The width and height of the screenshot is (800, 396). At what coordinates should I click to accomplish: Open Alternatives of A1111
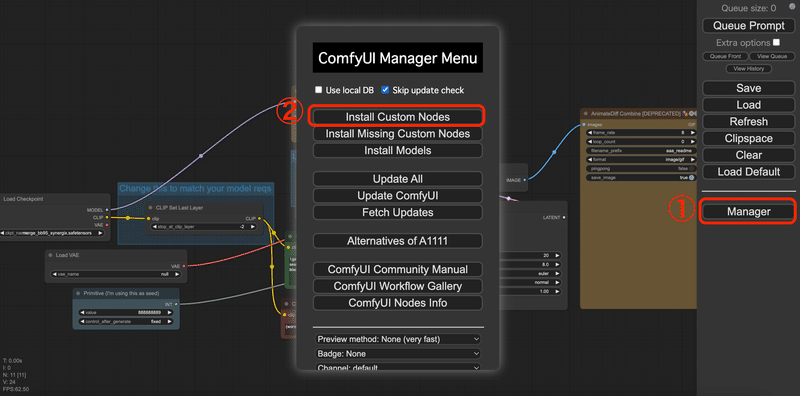point(397,241)
